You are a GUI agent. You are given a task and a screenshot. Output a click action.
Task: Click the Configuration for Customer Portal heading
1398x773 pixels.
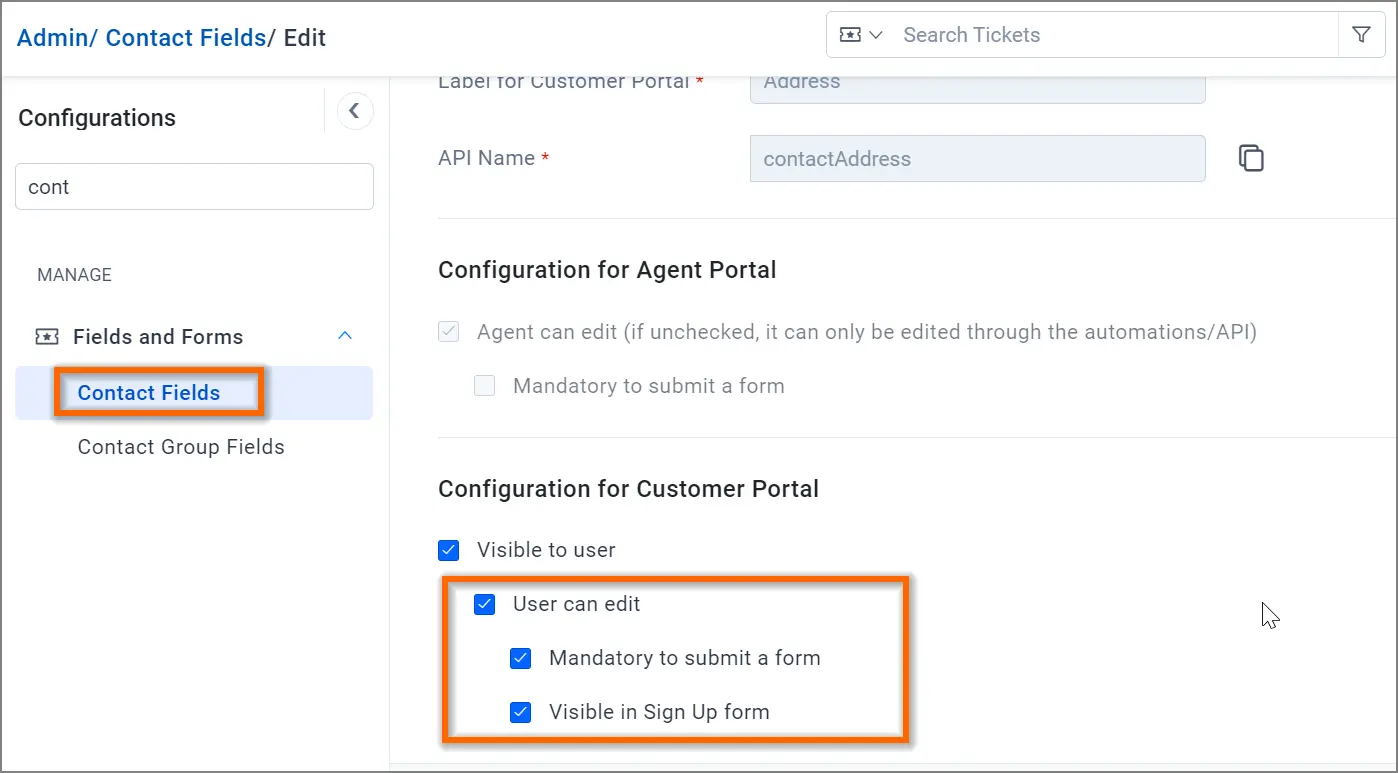pos(628,489)
